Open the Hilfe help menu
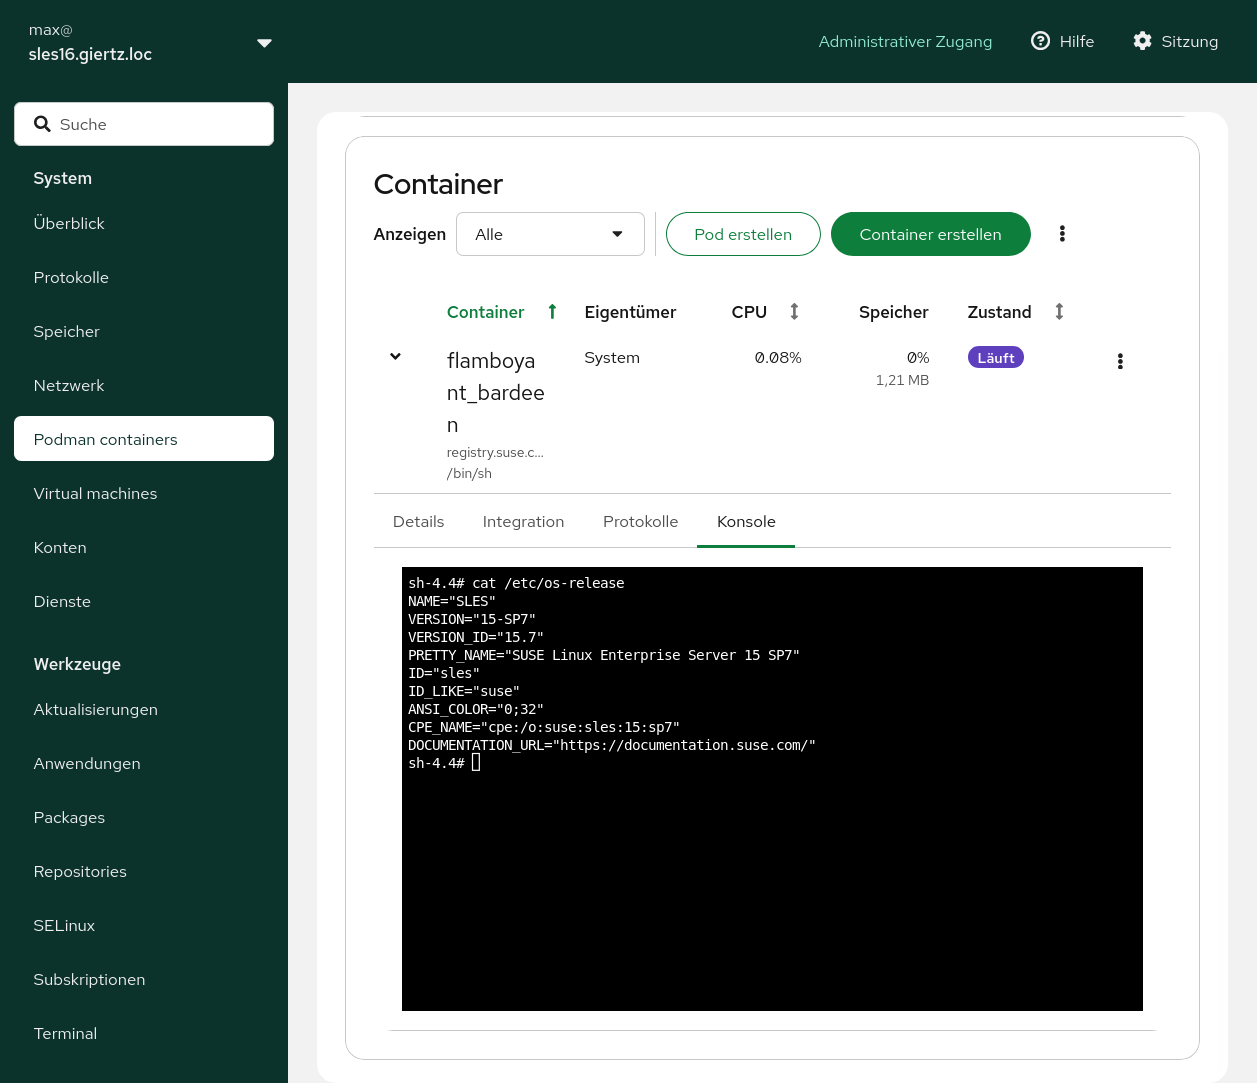 click(1062, 41)
